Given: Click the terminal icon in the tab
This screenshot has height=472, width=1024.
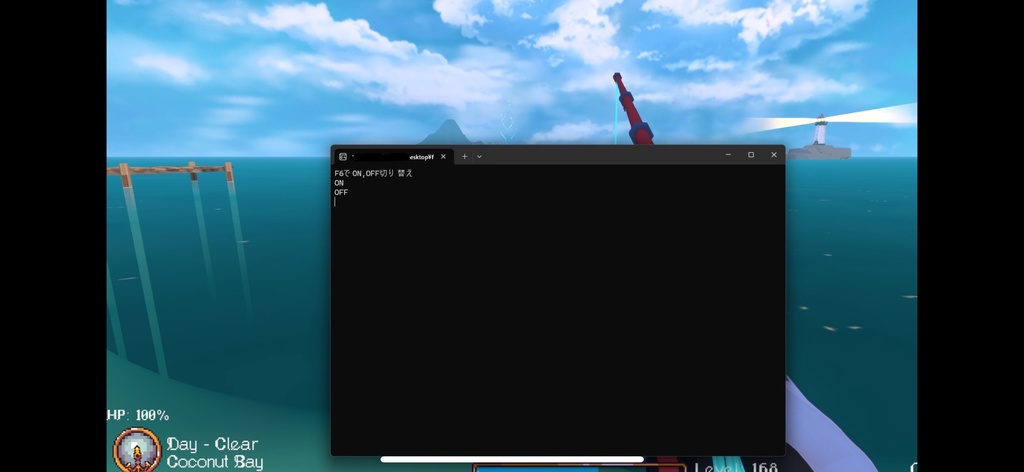Looking at the screenshot, I should coord(343,157).
